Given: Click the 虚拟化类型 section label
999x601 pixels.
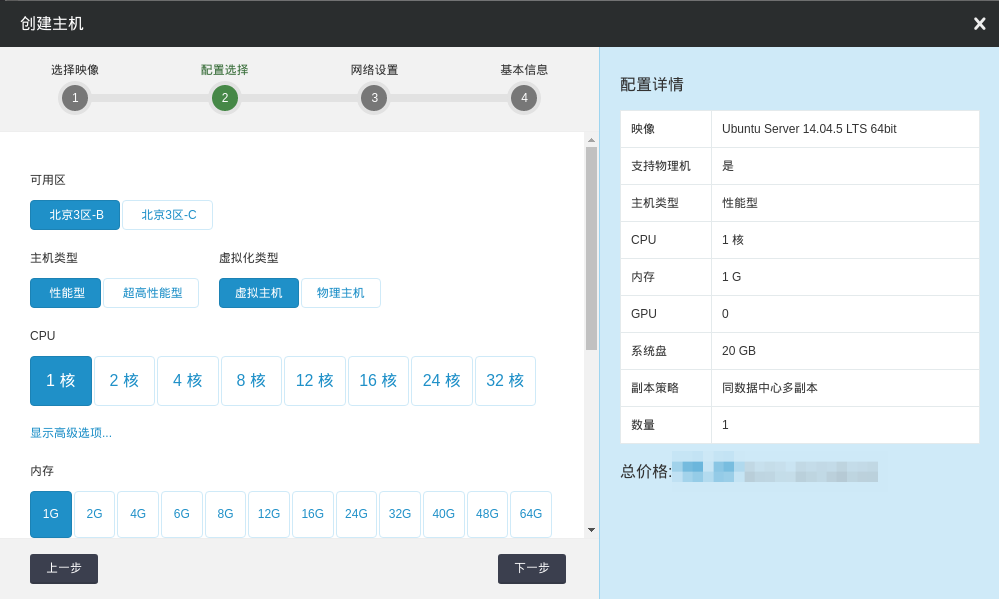Looking at the screenshot, I should (x=248, y=258).
